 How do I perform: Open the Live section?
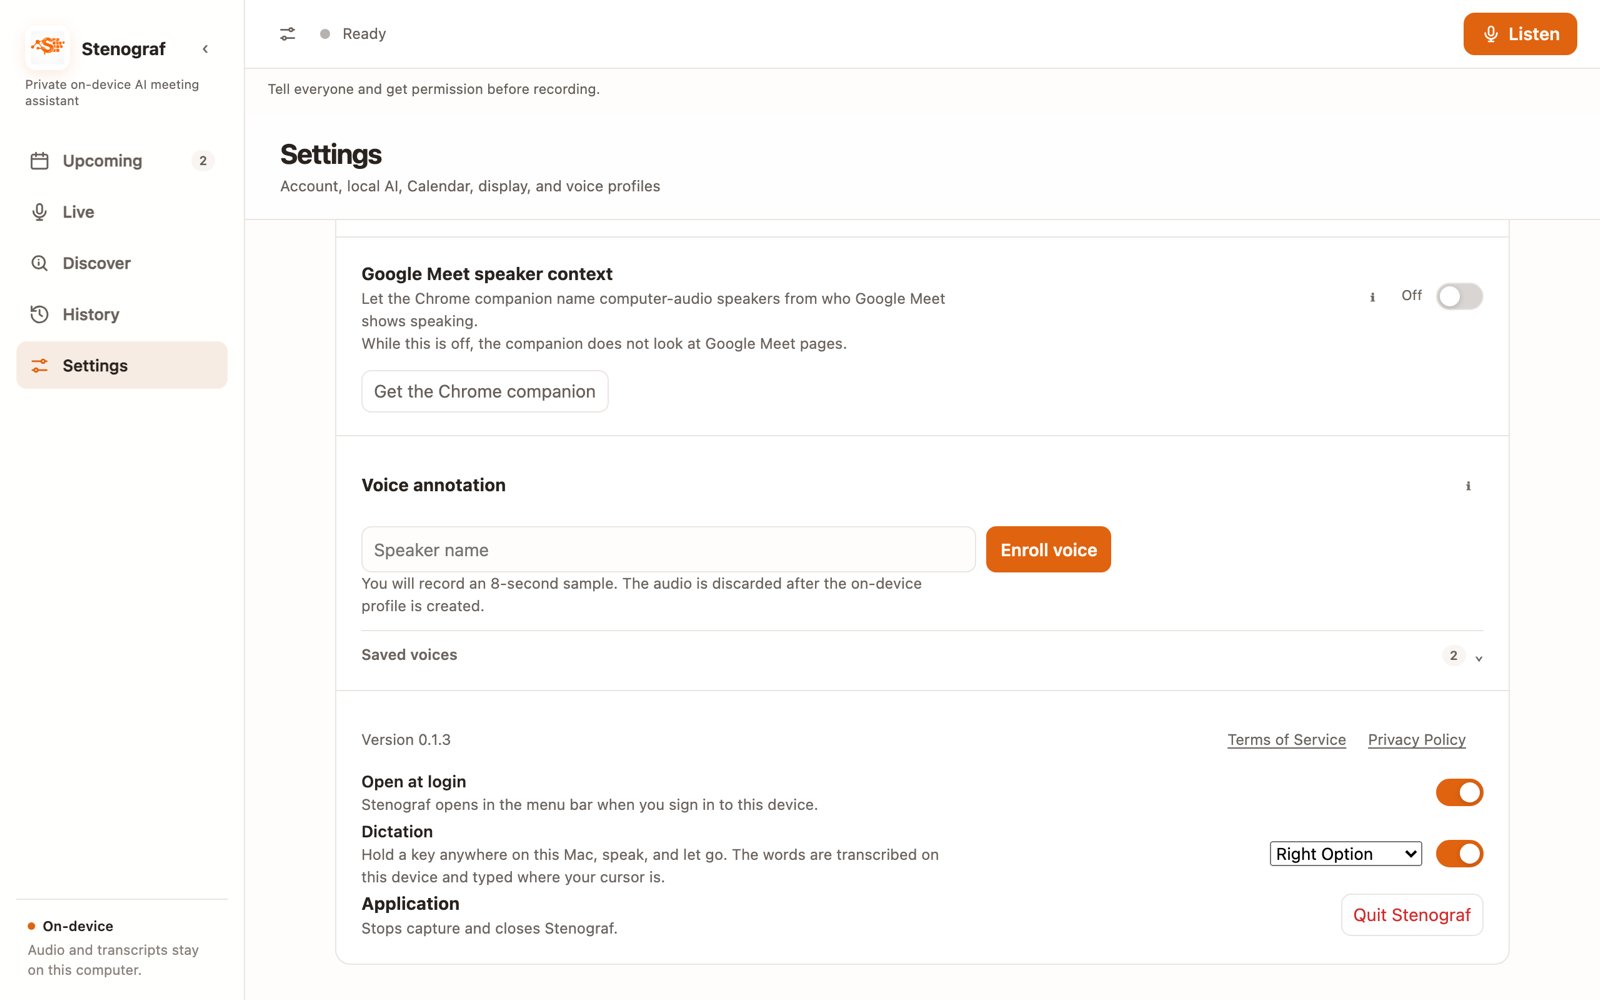122,212
